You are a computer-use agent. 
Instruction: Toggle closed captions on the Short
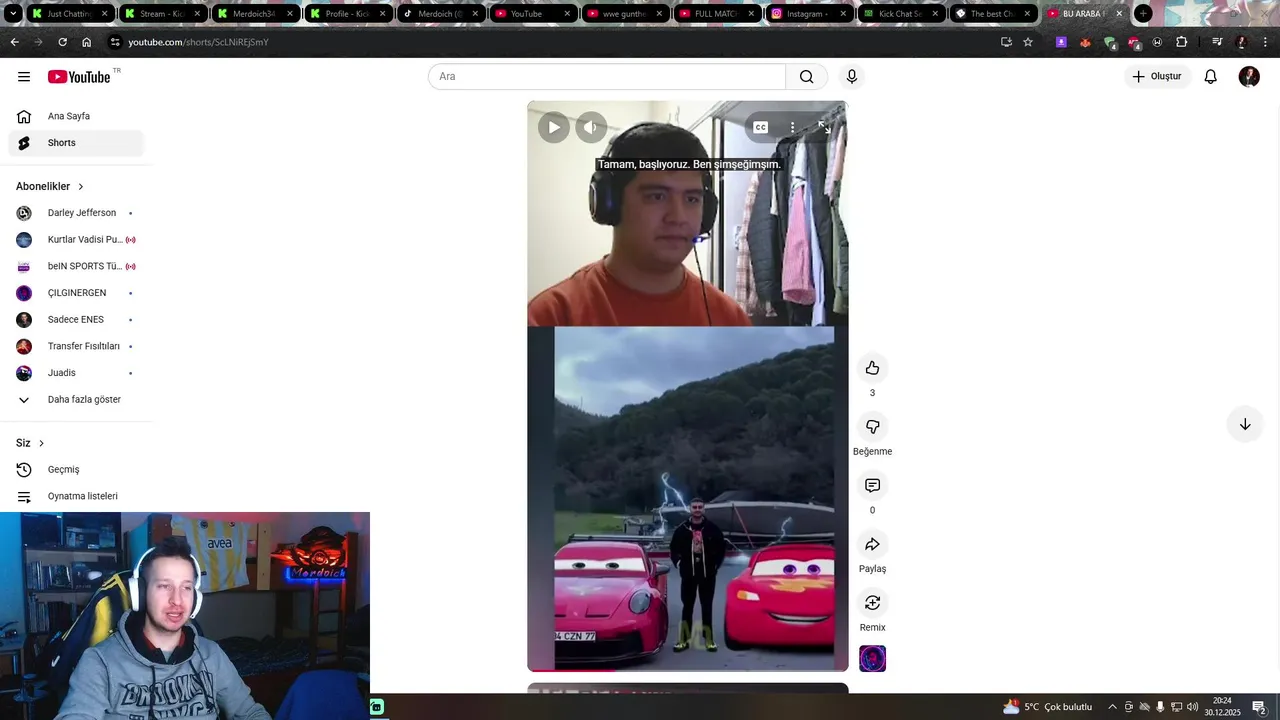pyautogui.click(x=761, y=127)
